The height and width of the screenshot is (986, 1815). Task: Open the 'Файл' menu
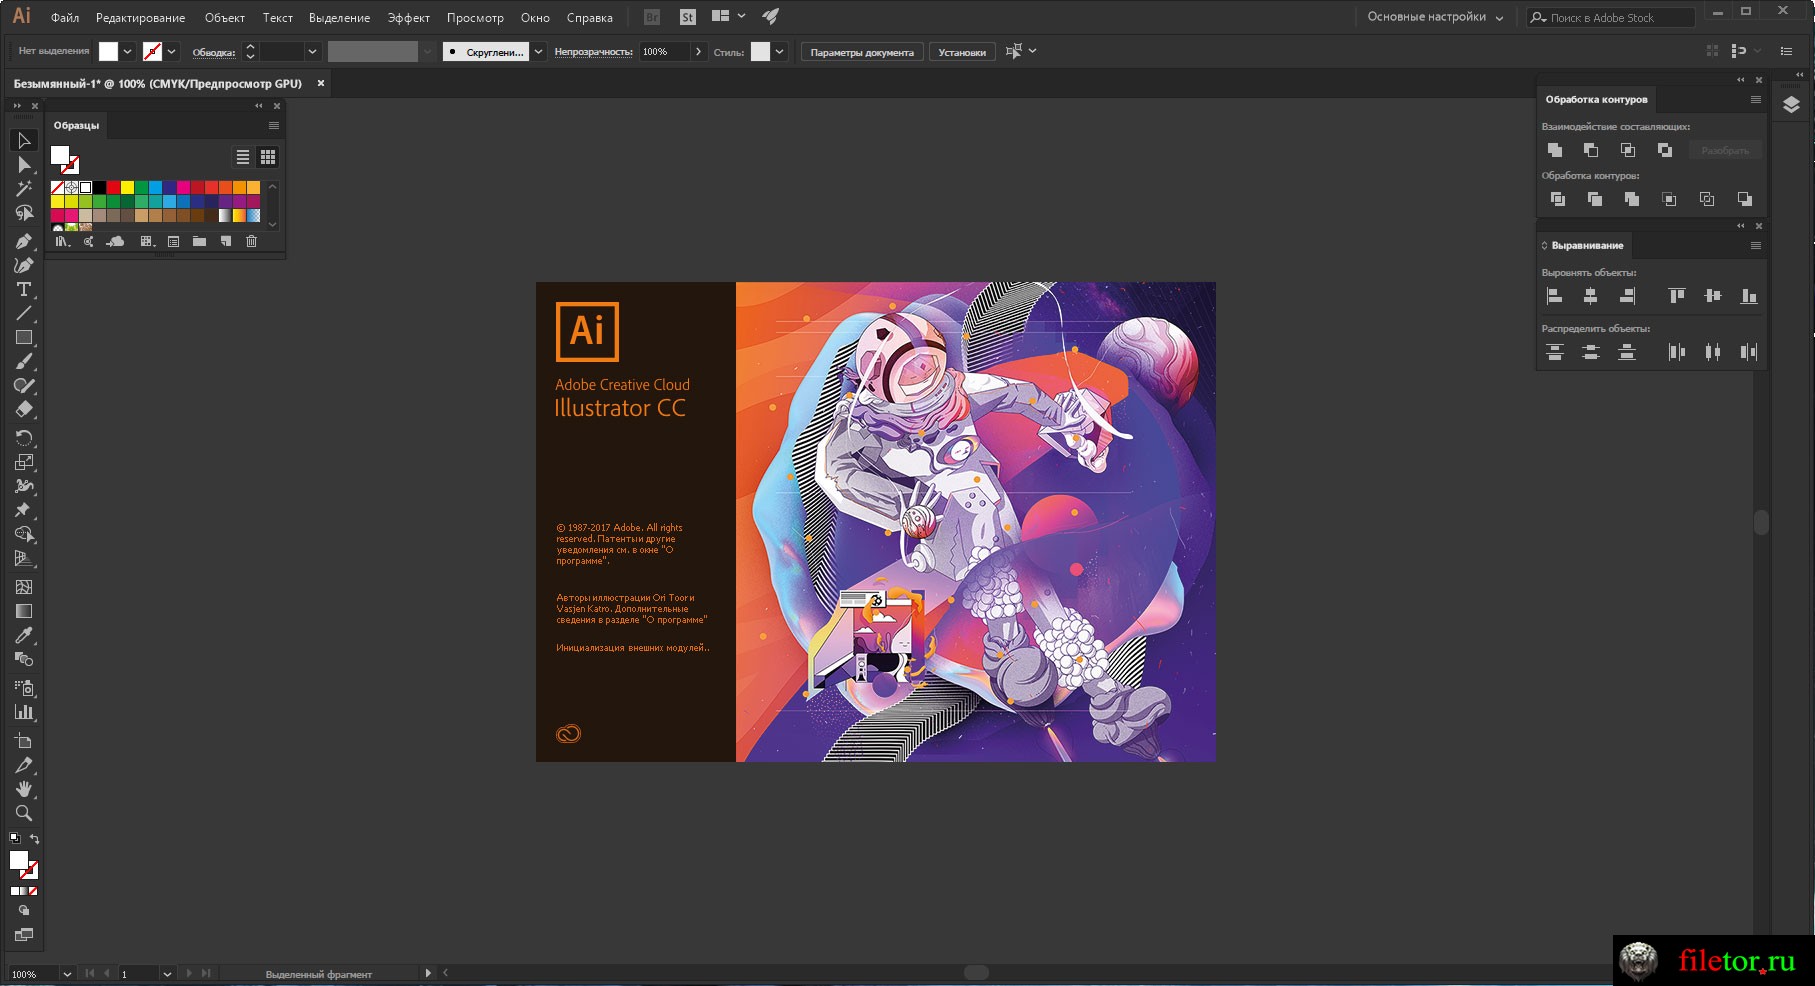click(x=65, y=18)
